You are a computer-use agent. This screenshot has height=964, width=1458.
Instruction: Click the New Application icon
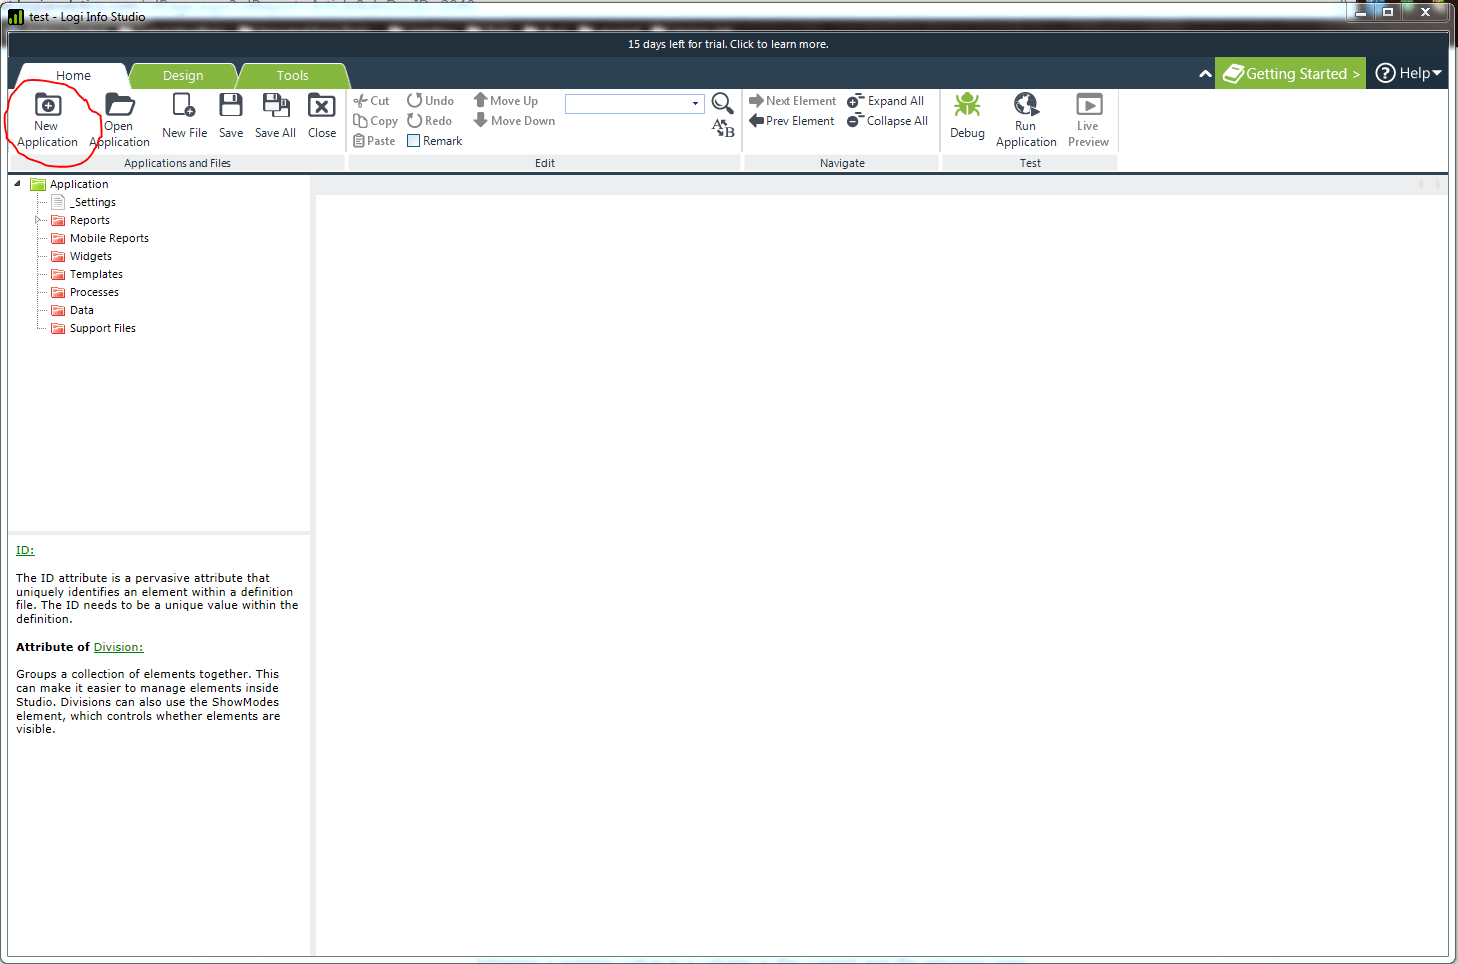[x=47, y=106]
